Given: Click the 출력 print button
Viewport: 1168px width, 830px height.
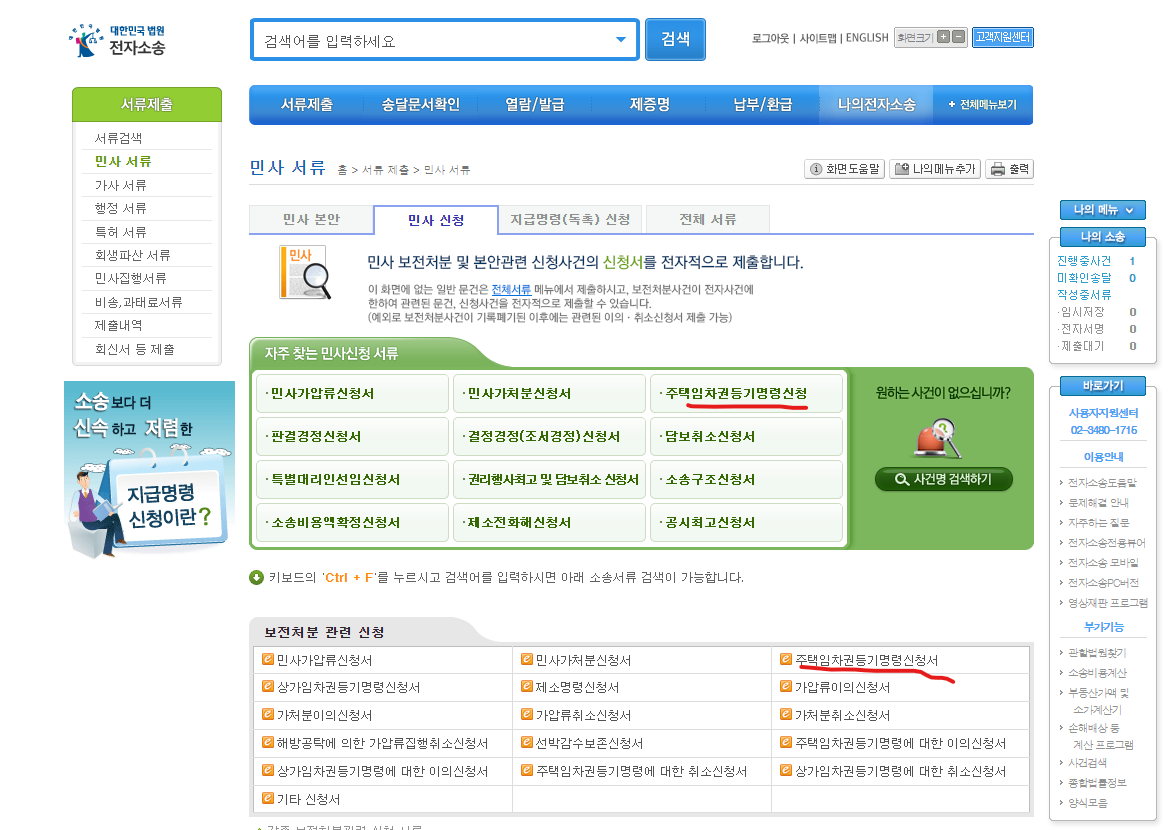Looking at the screenshot, I should (x=1009, y=169).
